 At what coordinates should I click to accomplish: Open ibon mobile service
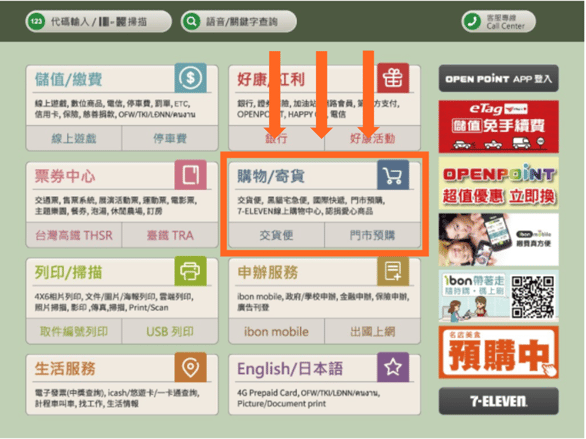[x=276, y=331]
